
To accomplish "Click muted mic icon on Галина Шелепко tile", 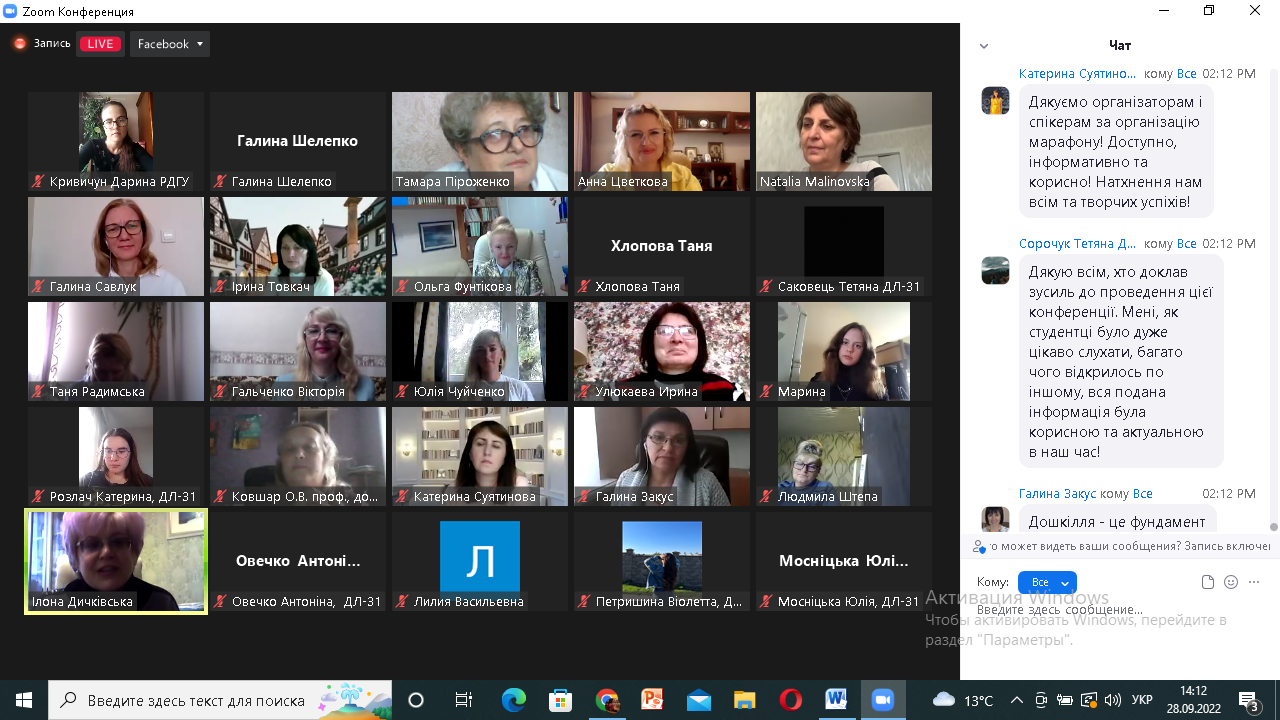I will click(219, 182).
